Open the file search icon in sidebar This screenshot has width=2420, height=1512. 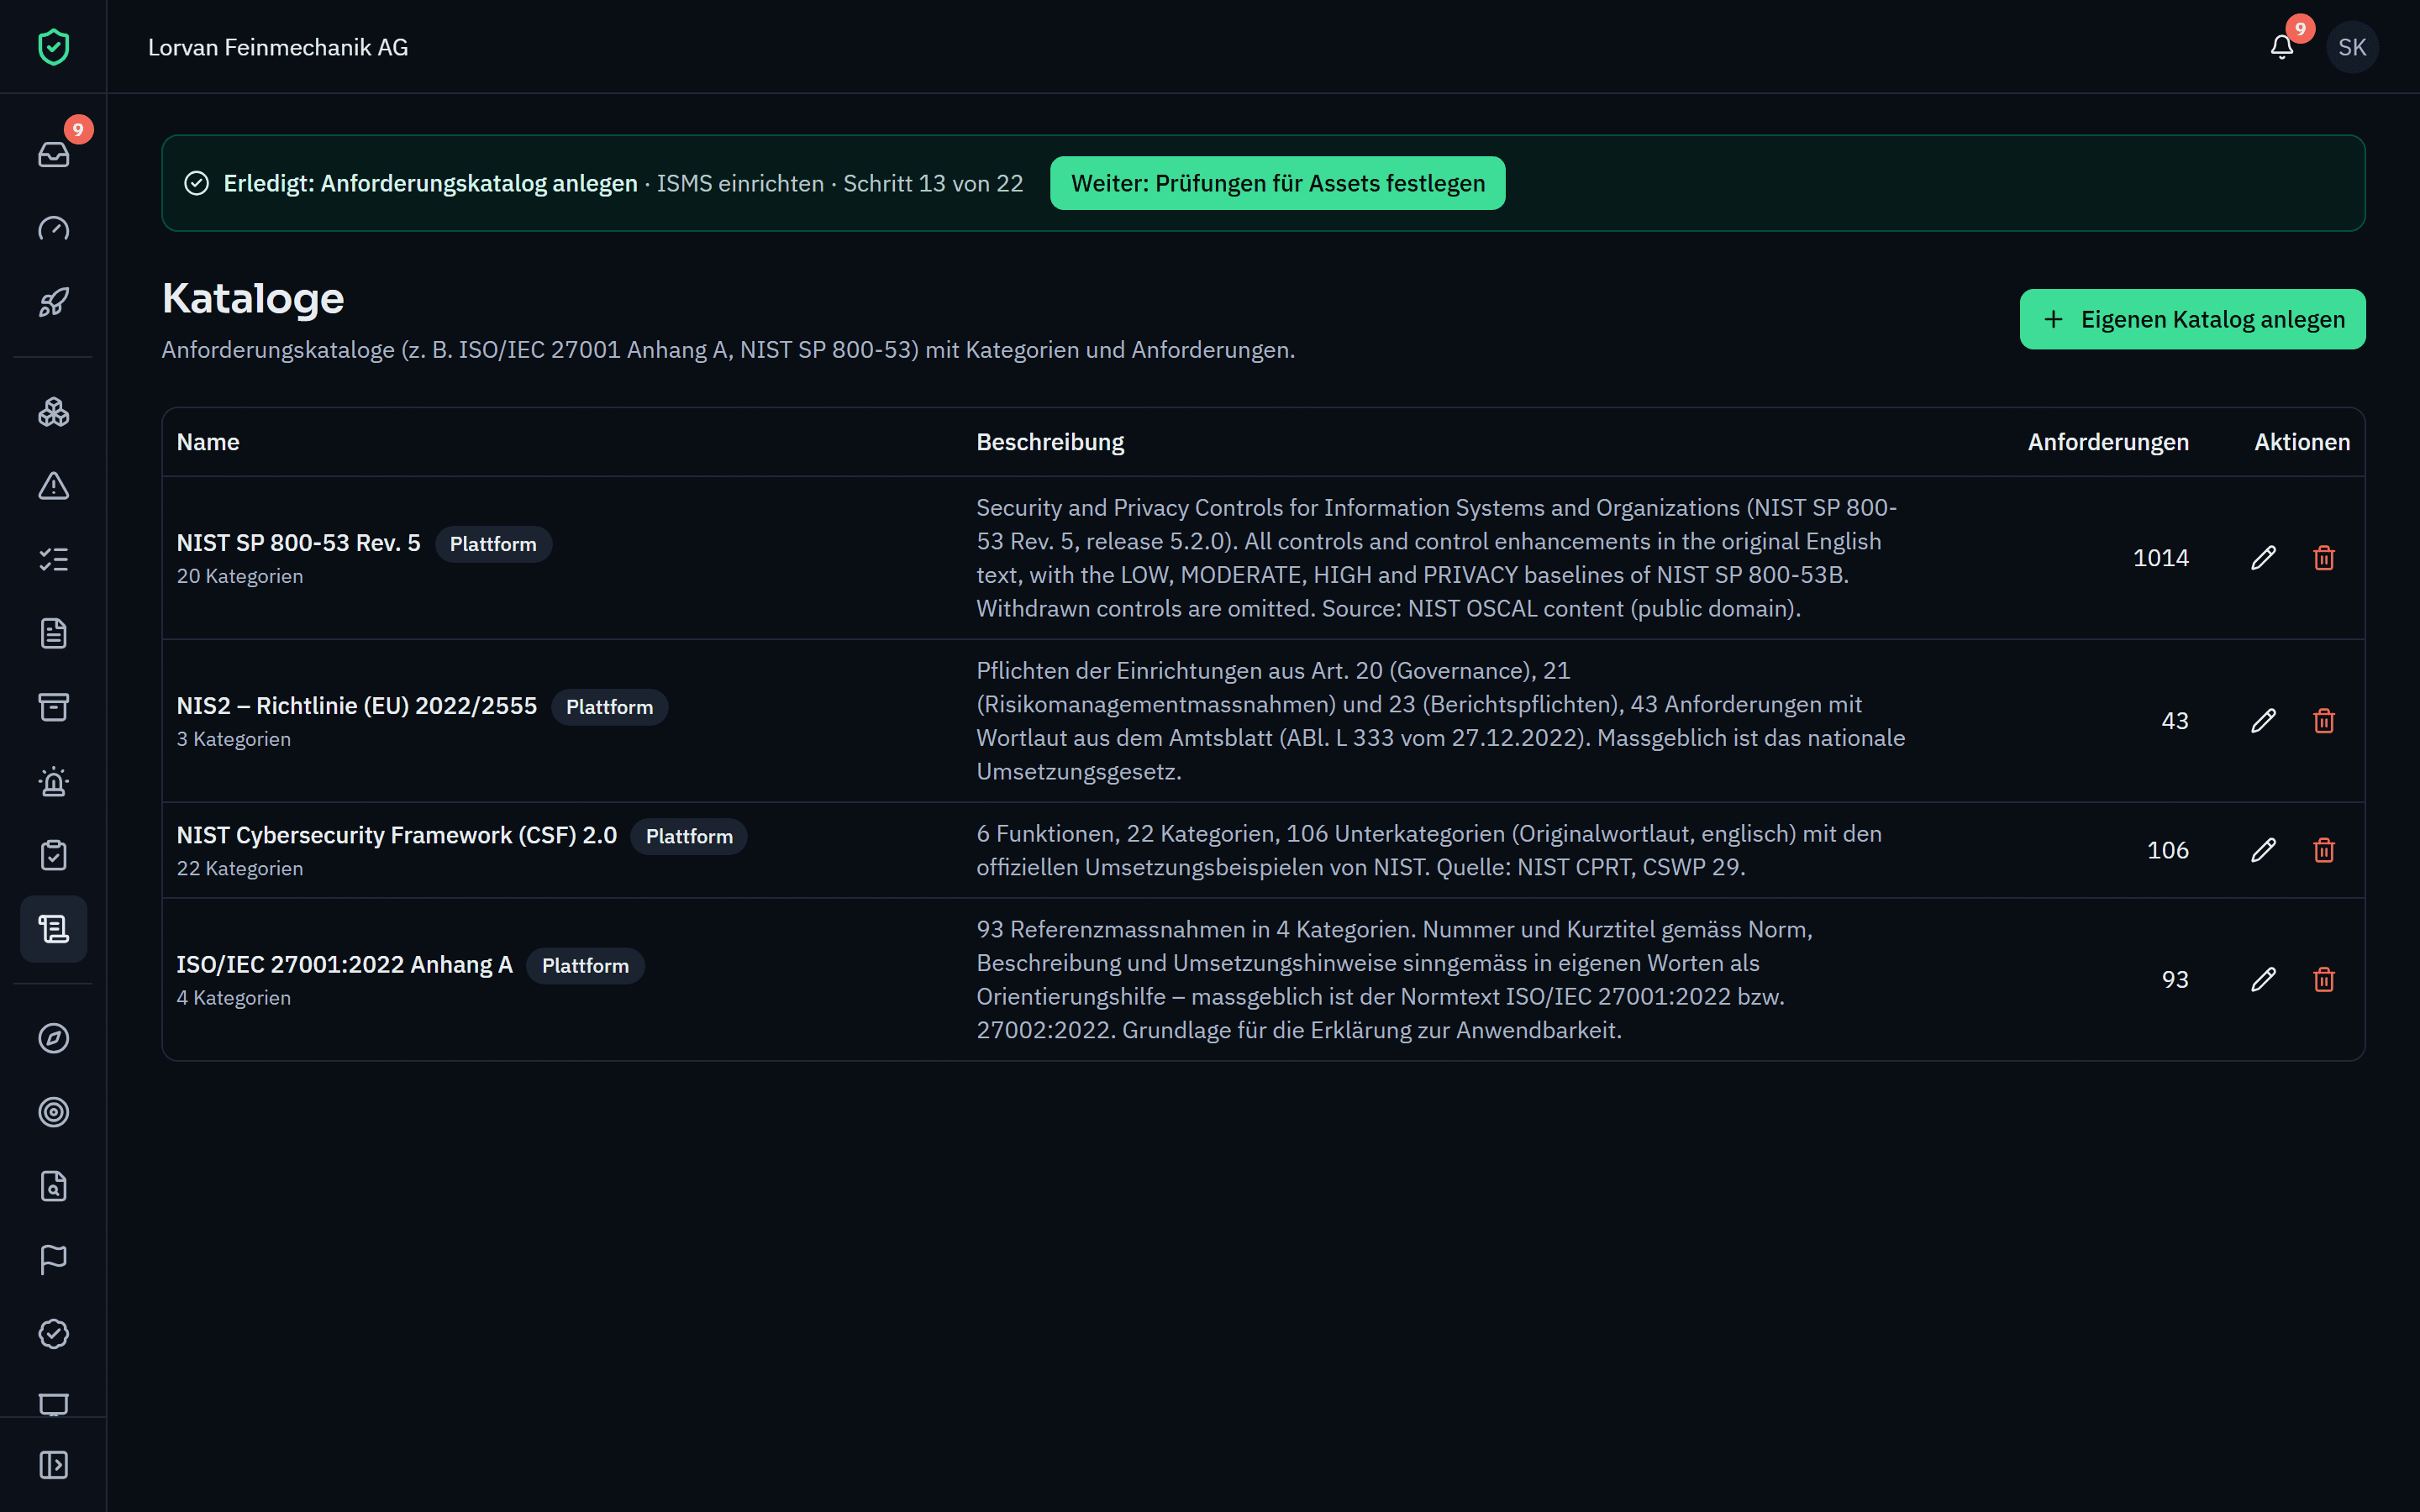coord(53,1186)
